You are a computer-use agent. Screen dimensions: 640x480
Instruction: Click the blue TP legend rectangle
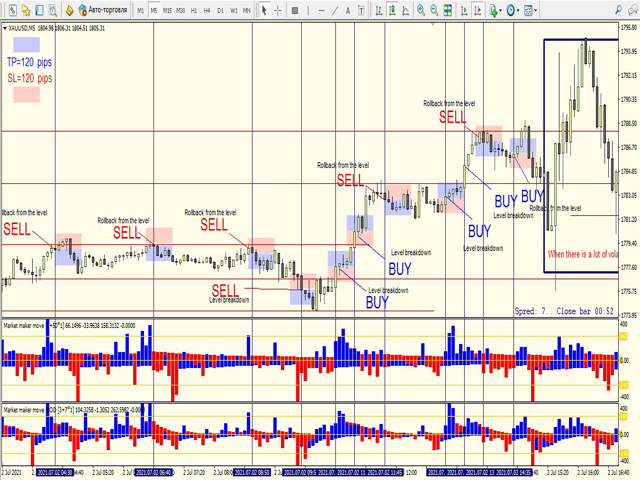pos(27,44)
